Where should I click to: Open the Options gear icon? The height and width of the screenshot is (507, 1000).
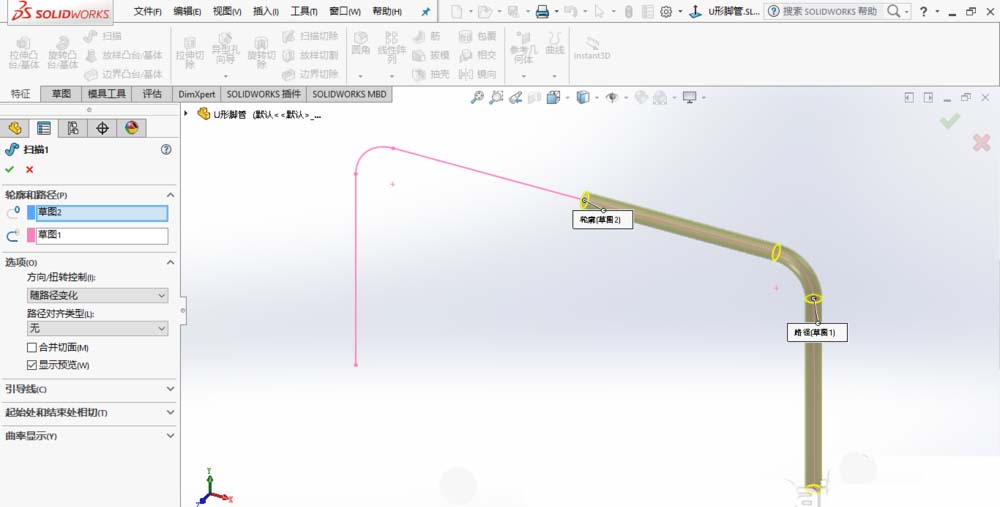pyautogui.click(x=666, y=11)
